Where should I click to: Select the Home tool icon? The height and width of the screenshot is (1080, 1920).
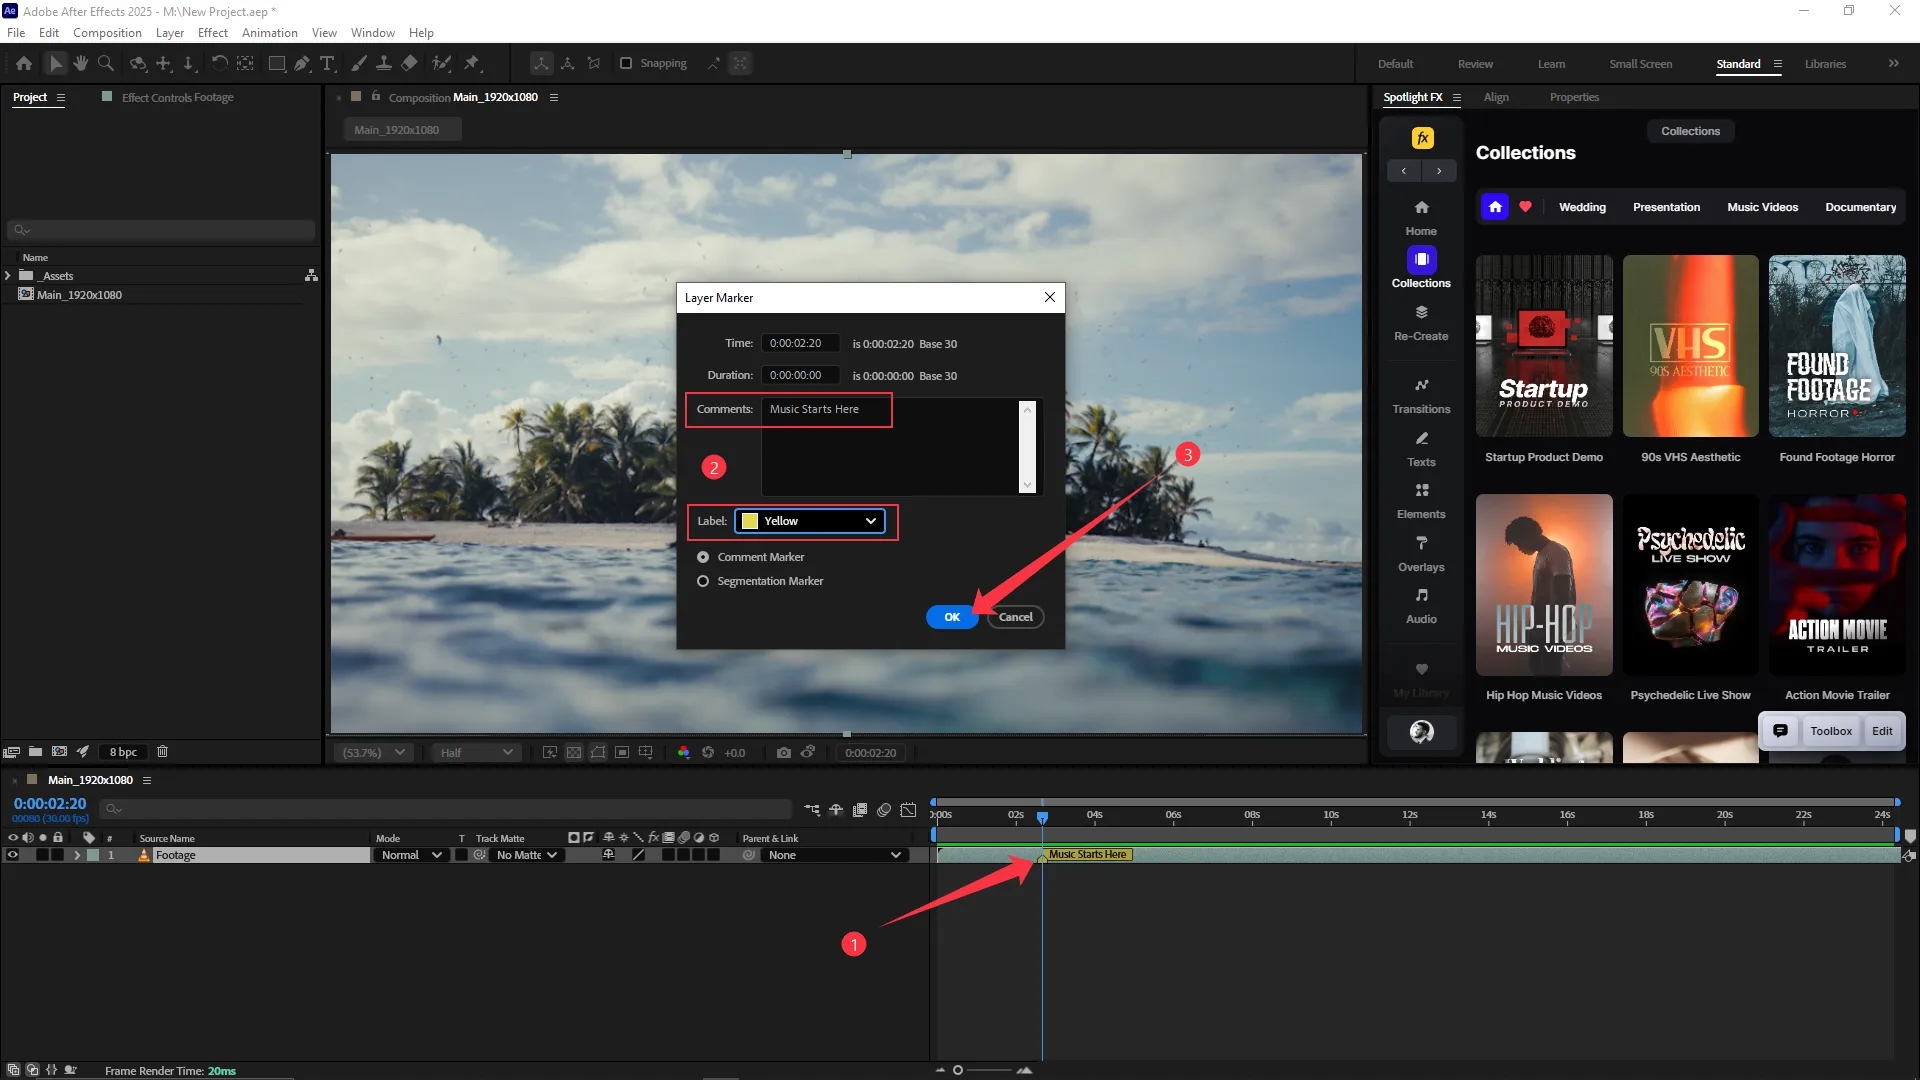pos(24,63)
